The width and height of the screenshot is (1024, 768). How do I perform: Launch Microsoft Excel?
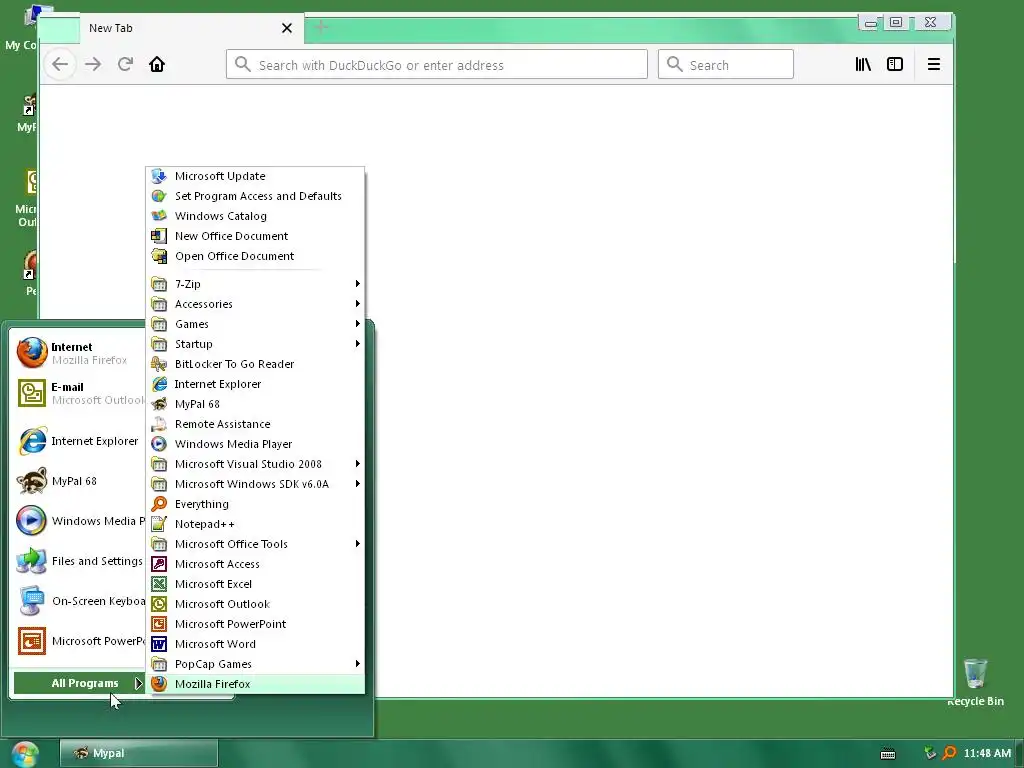pyautogui.click(x=255, y=584)
